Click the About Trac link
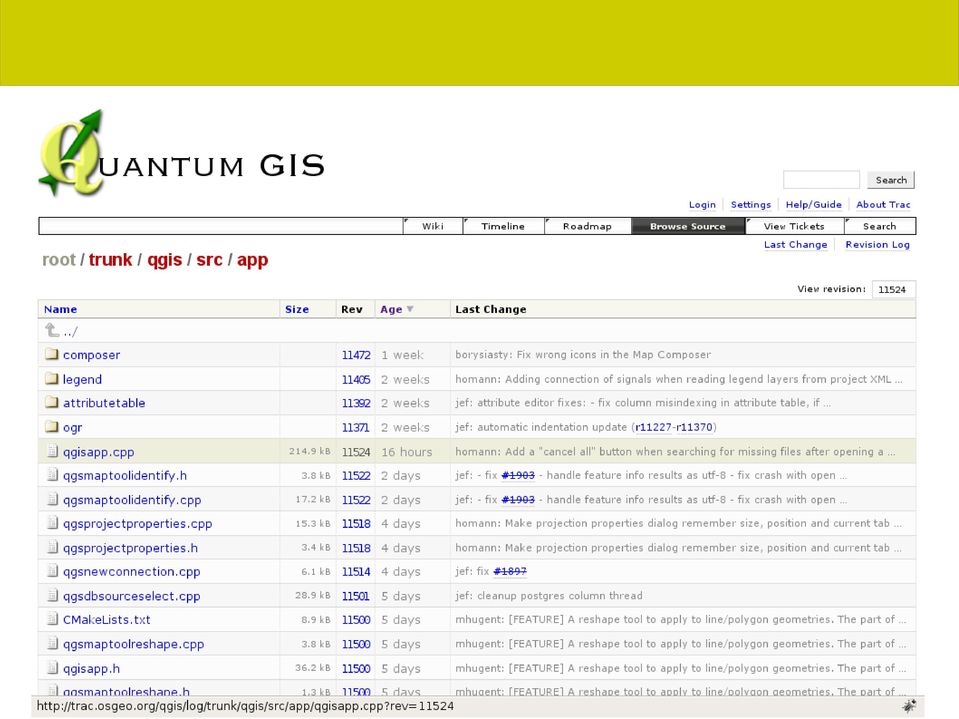Viewport: 959px width, 719px height. [x=883, y=205]
